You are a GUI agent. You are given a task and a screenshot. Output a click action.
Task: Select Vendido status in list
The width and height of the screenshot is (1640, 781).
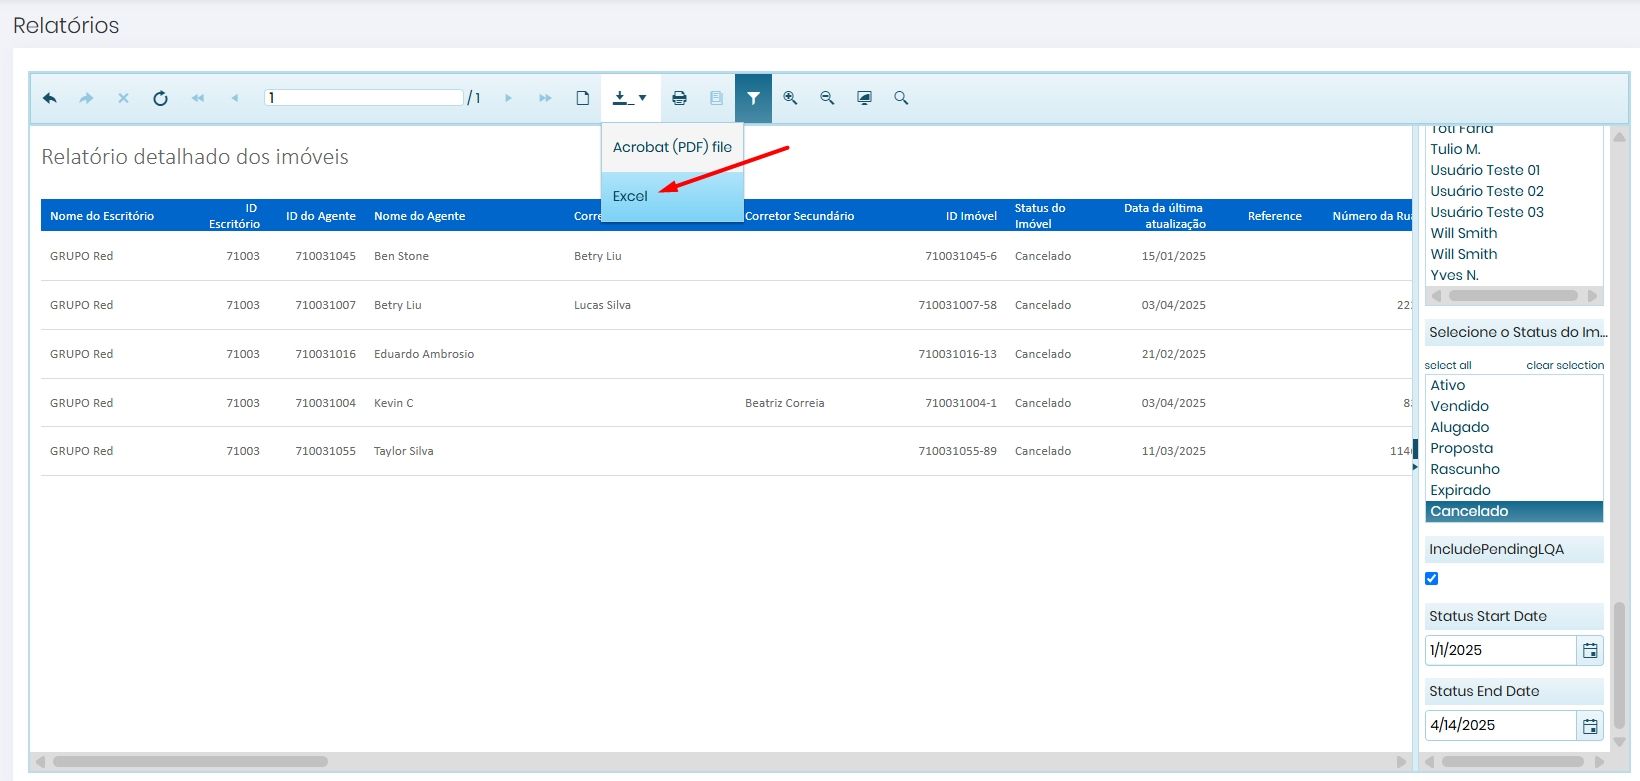(1514, 406)
